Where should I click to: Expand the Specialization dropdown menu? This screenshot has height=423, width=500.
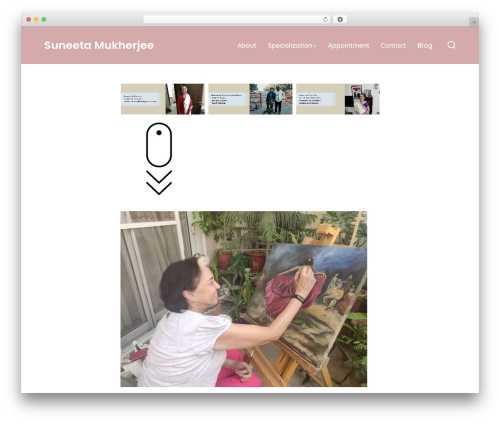pos(292,46)
